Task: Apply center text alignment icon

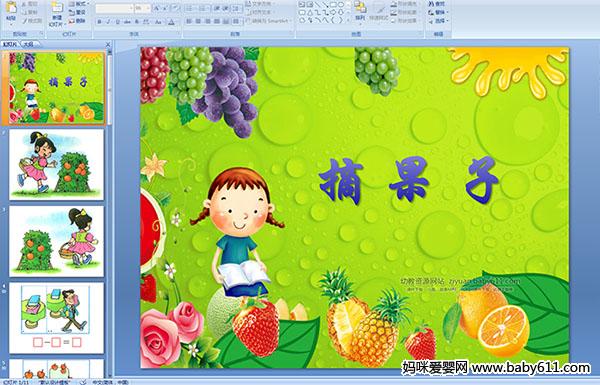Action: point(198,21)
